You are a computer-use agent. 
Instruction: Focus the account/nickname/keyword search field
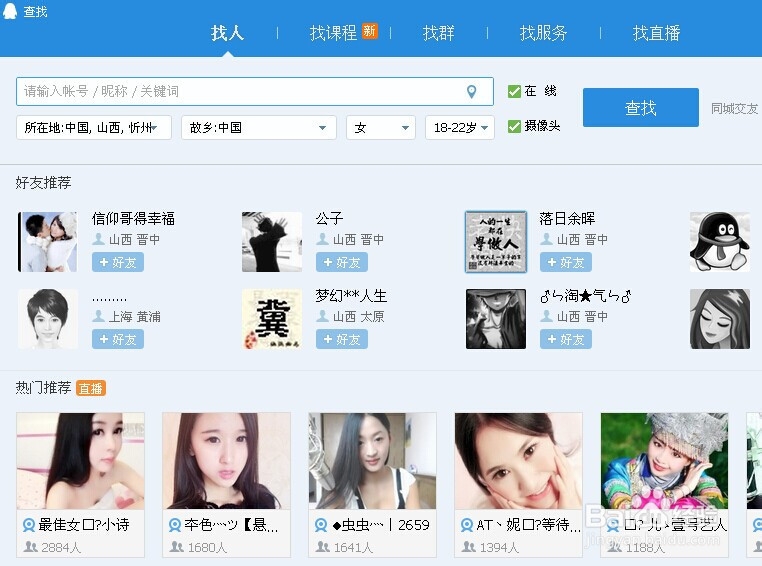point(255,91)
